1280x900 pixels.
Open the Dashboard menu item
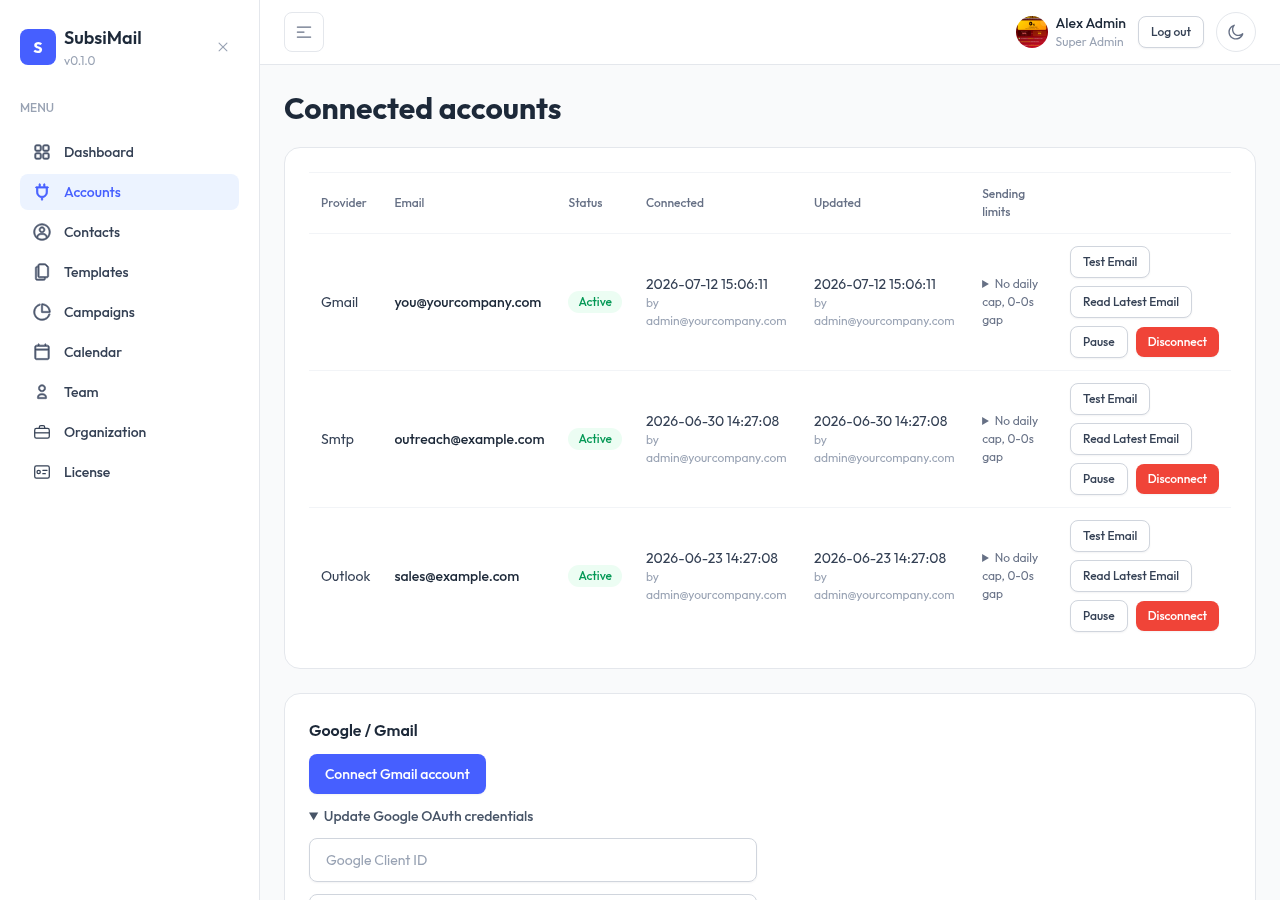point(129,152)
